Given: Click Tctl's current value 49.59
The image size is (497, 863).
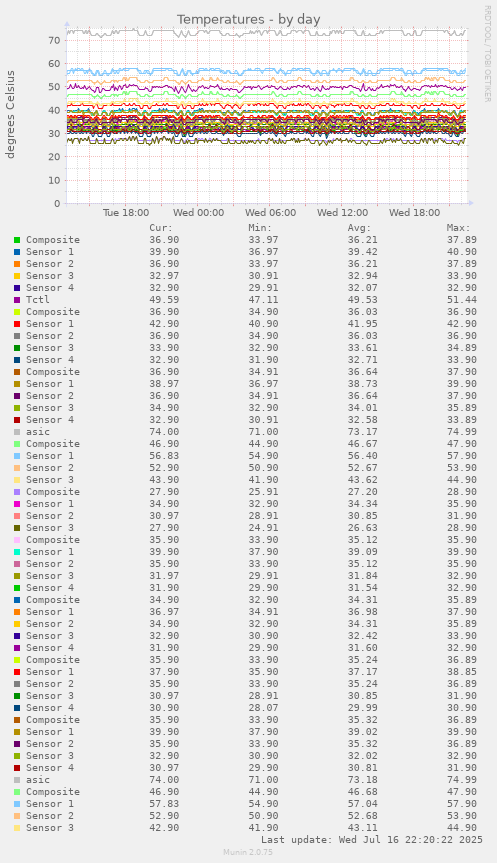Looking at the screenshot, I should 164,300.
